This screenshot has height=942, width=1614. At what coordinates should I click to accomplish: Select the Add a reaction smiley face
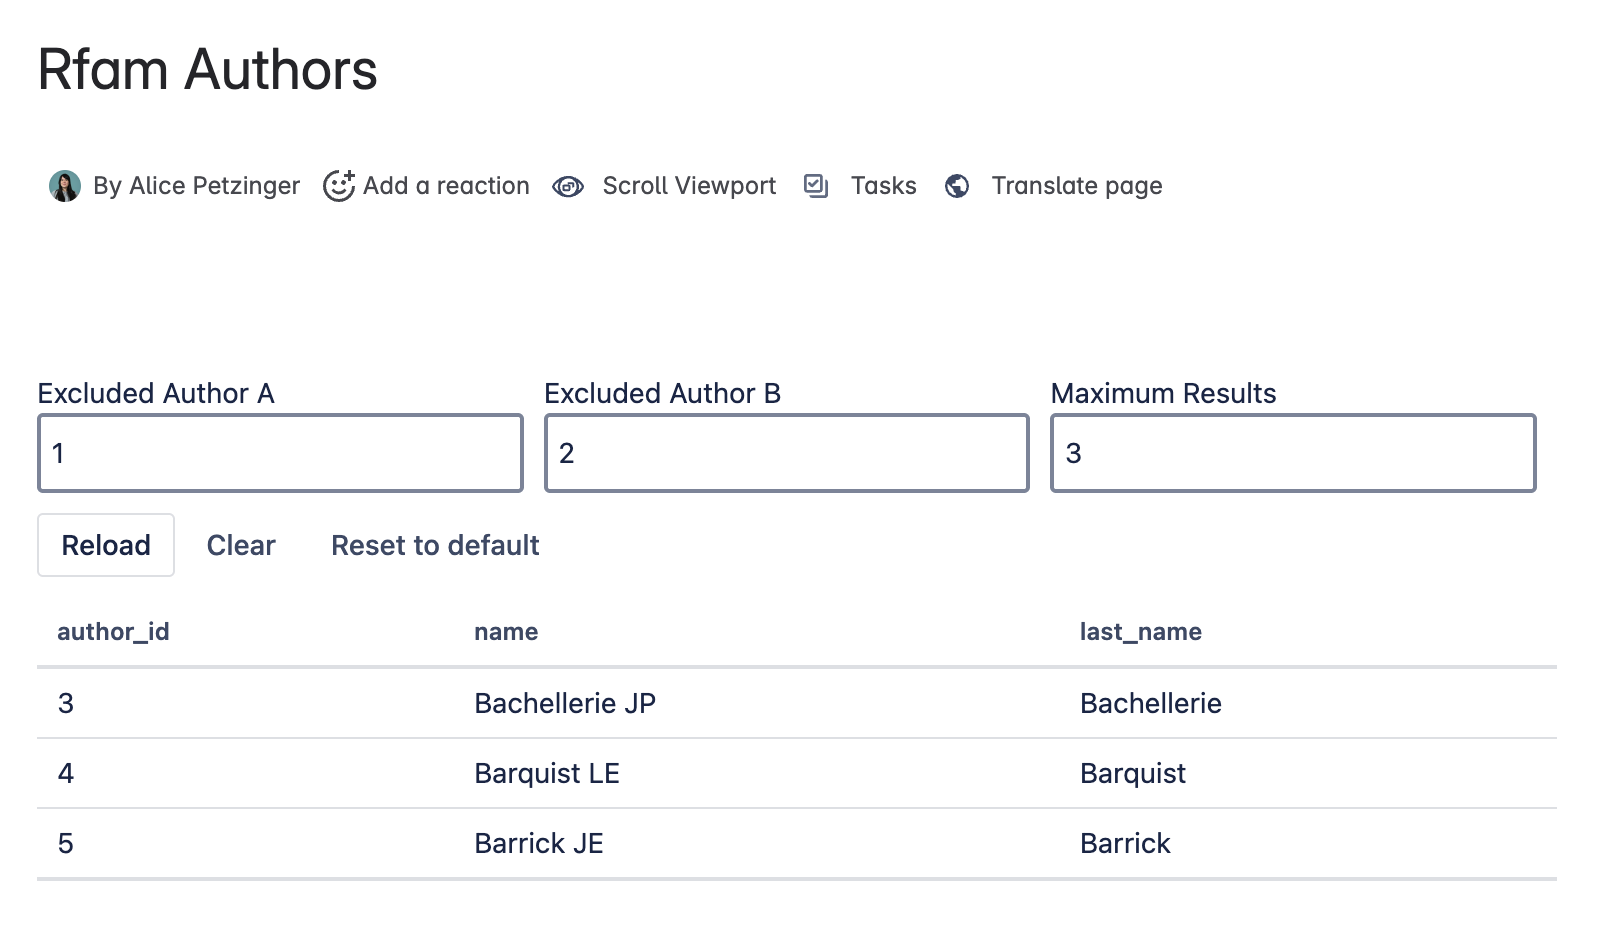pos(340,186)
